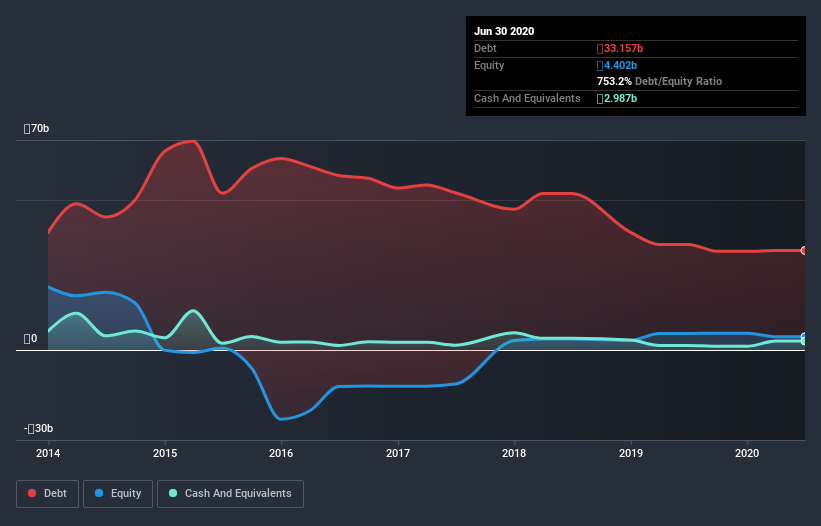Click the 33.157b debt value
The image size is (821, 526).
(x=620, y=49)
